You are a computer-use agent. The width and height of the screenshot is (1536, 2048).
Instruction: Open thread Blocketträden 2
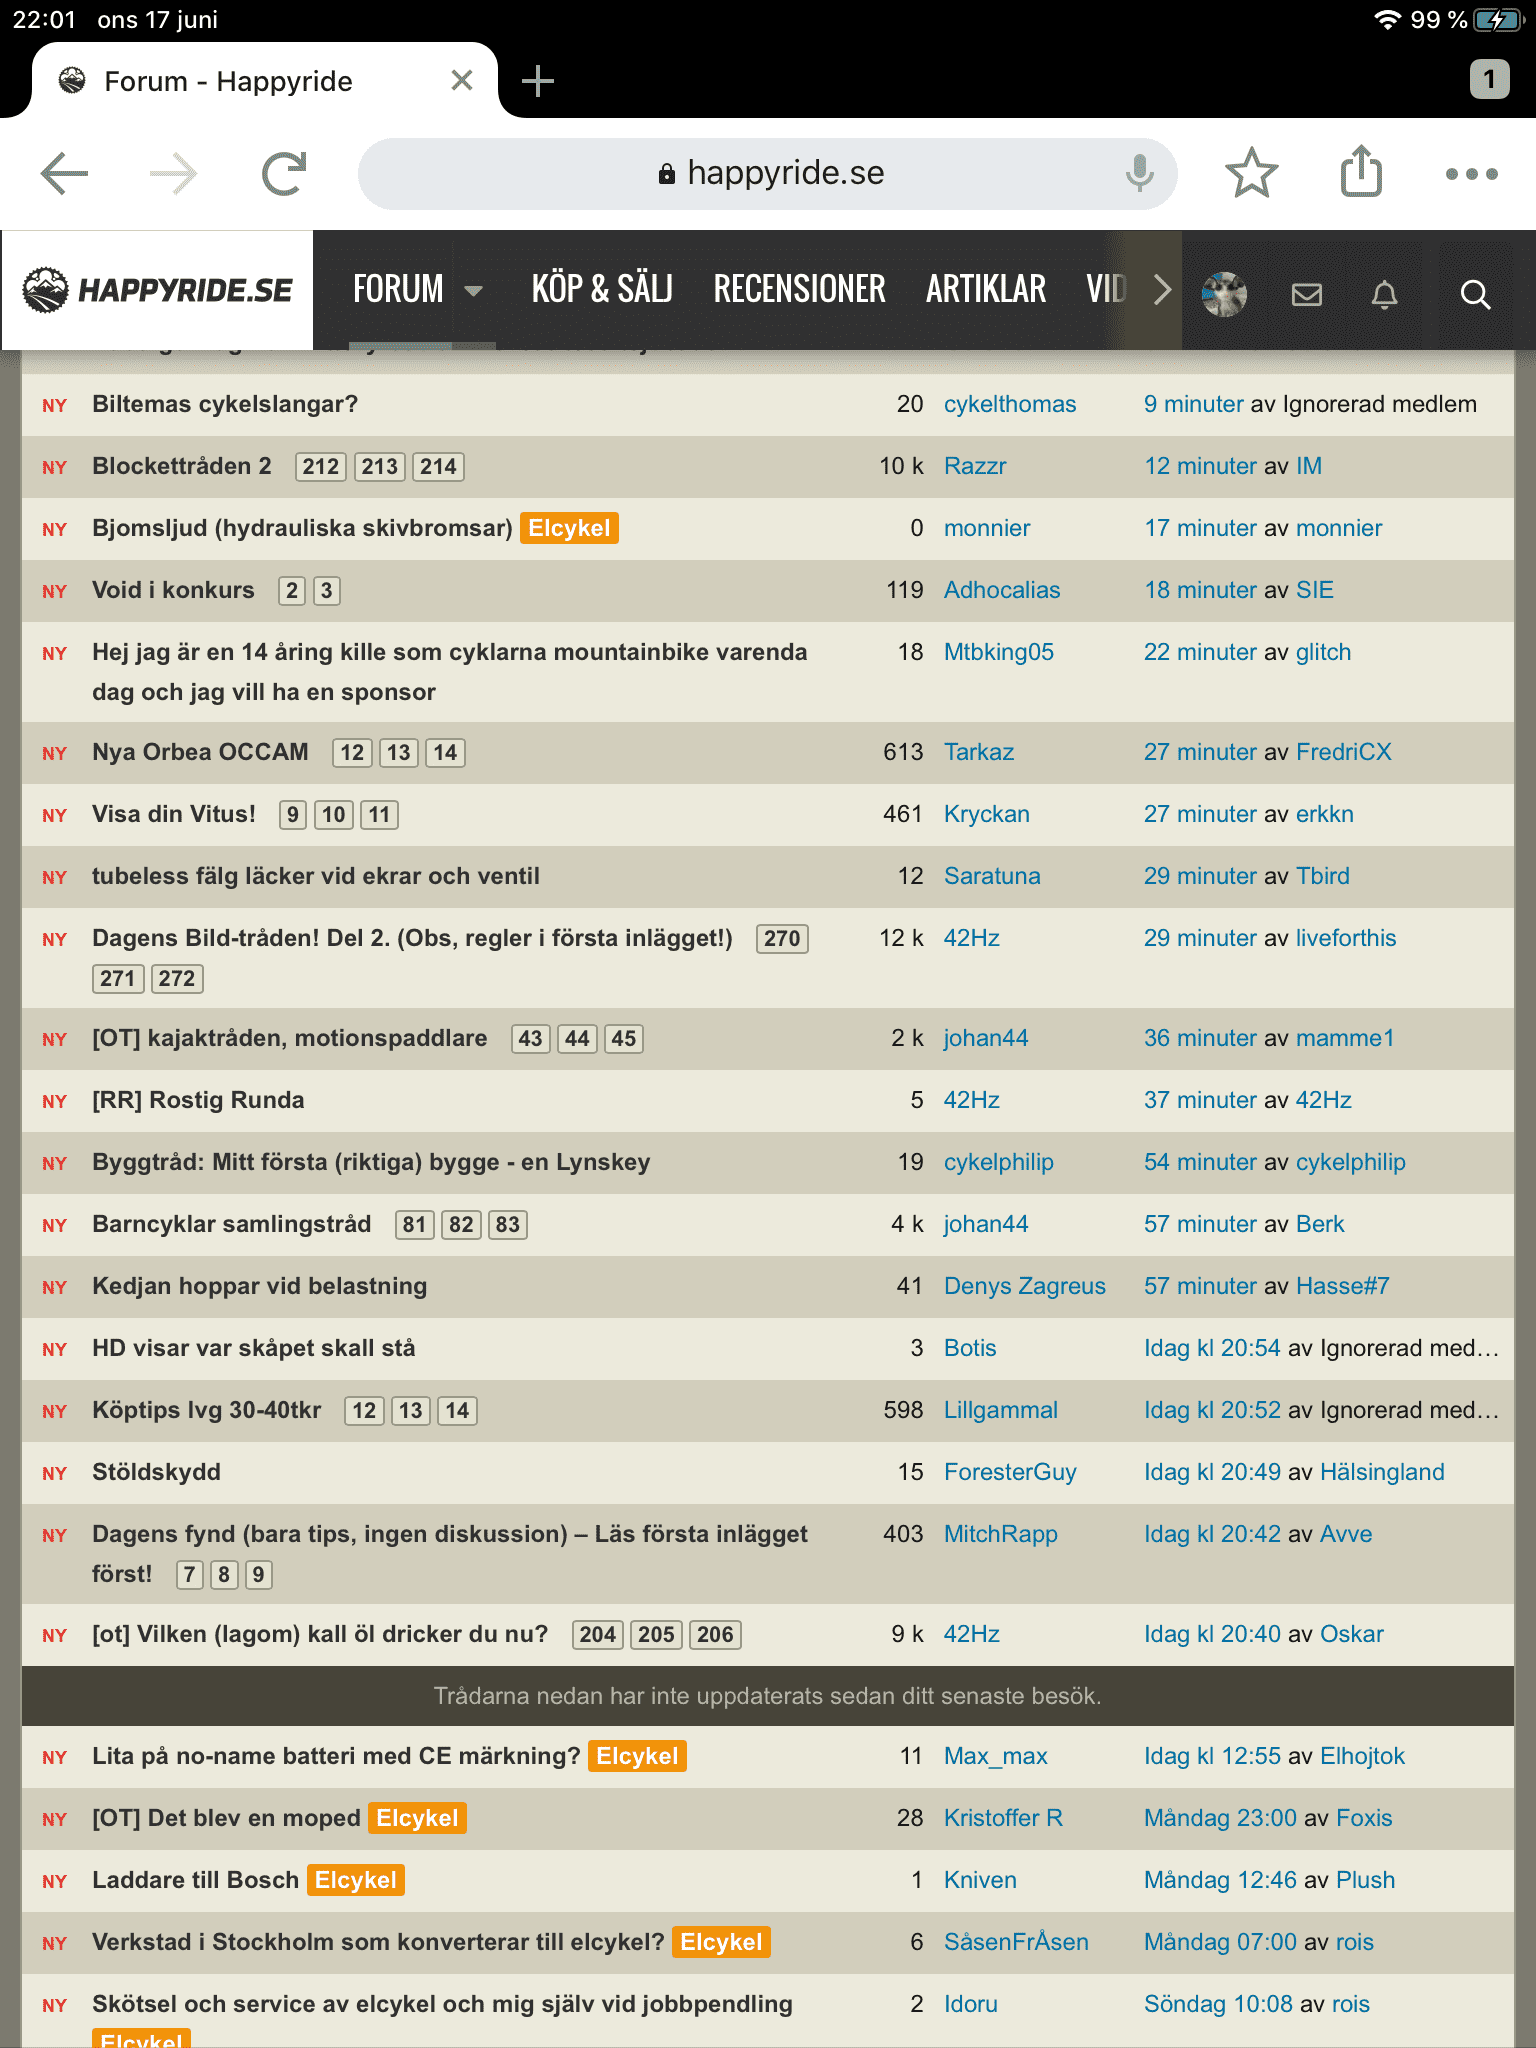click(x=182, y=466)
